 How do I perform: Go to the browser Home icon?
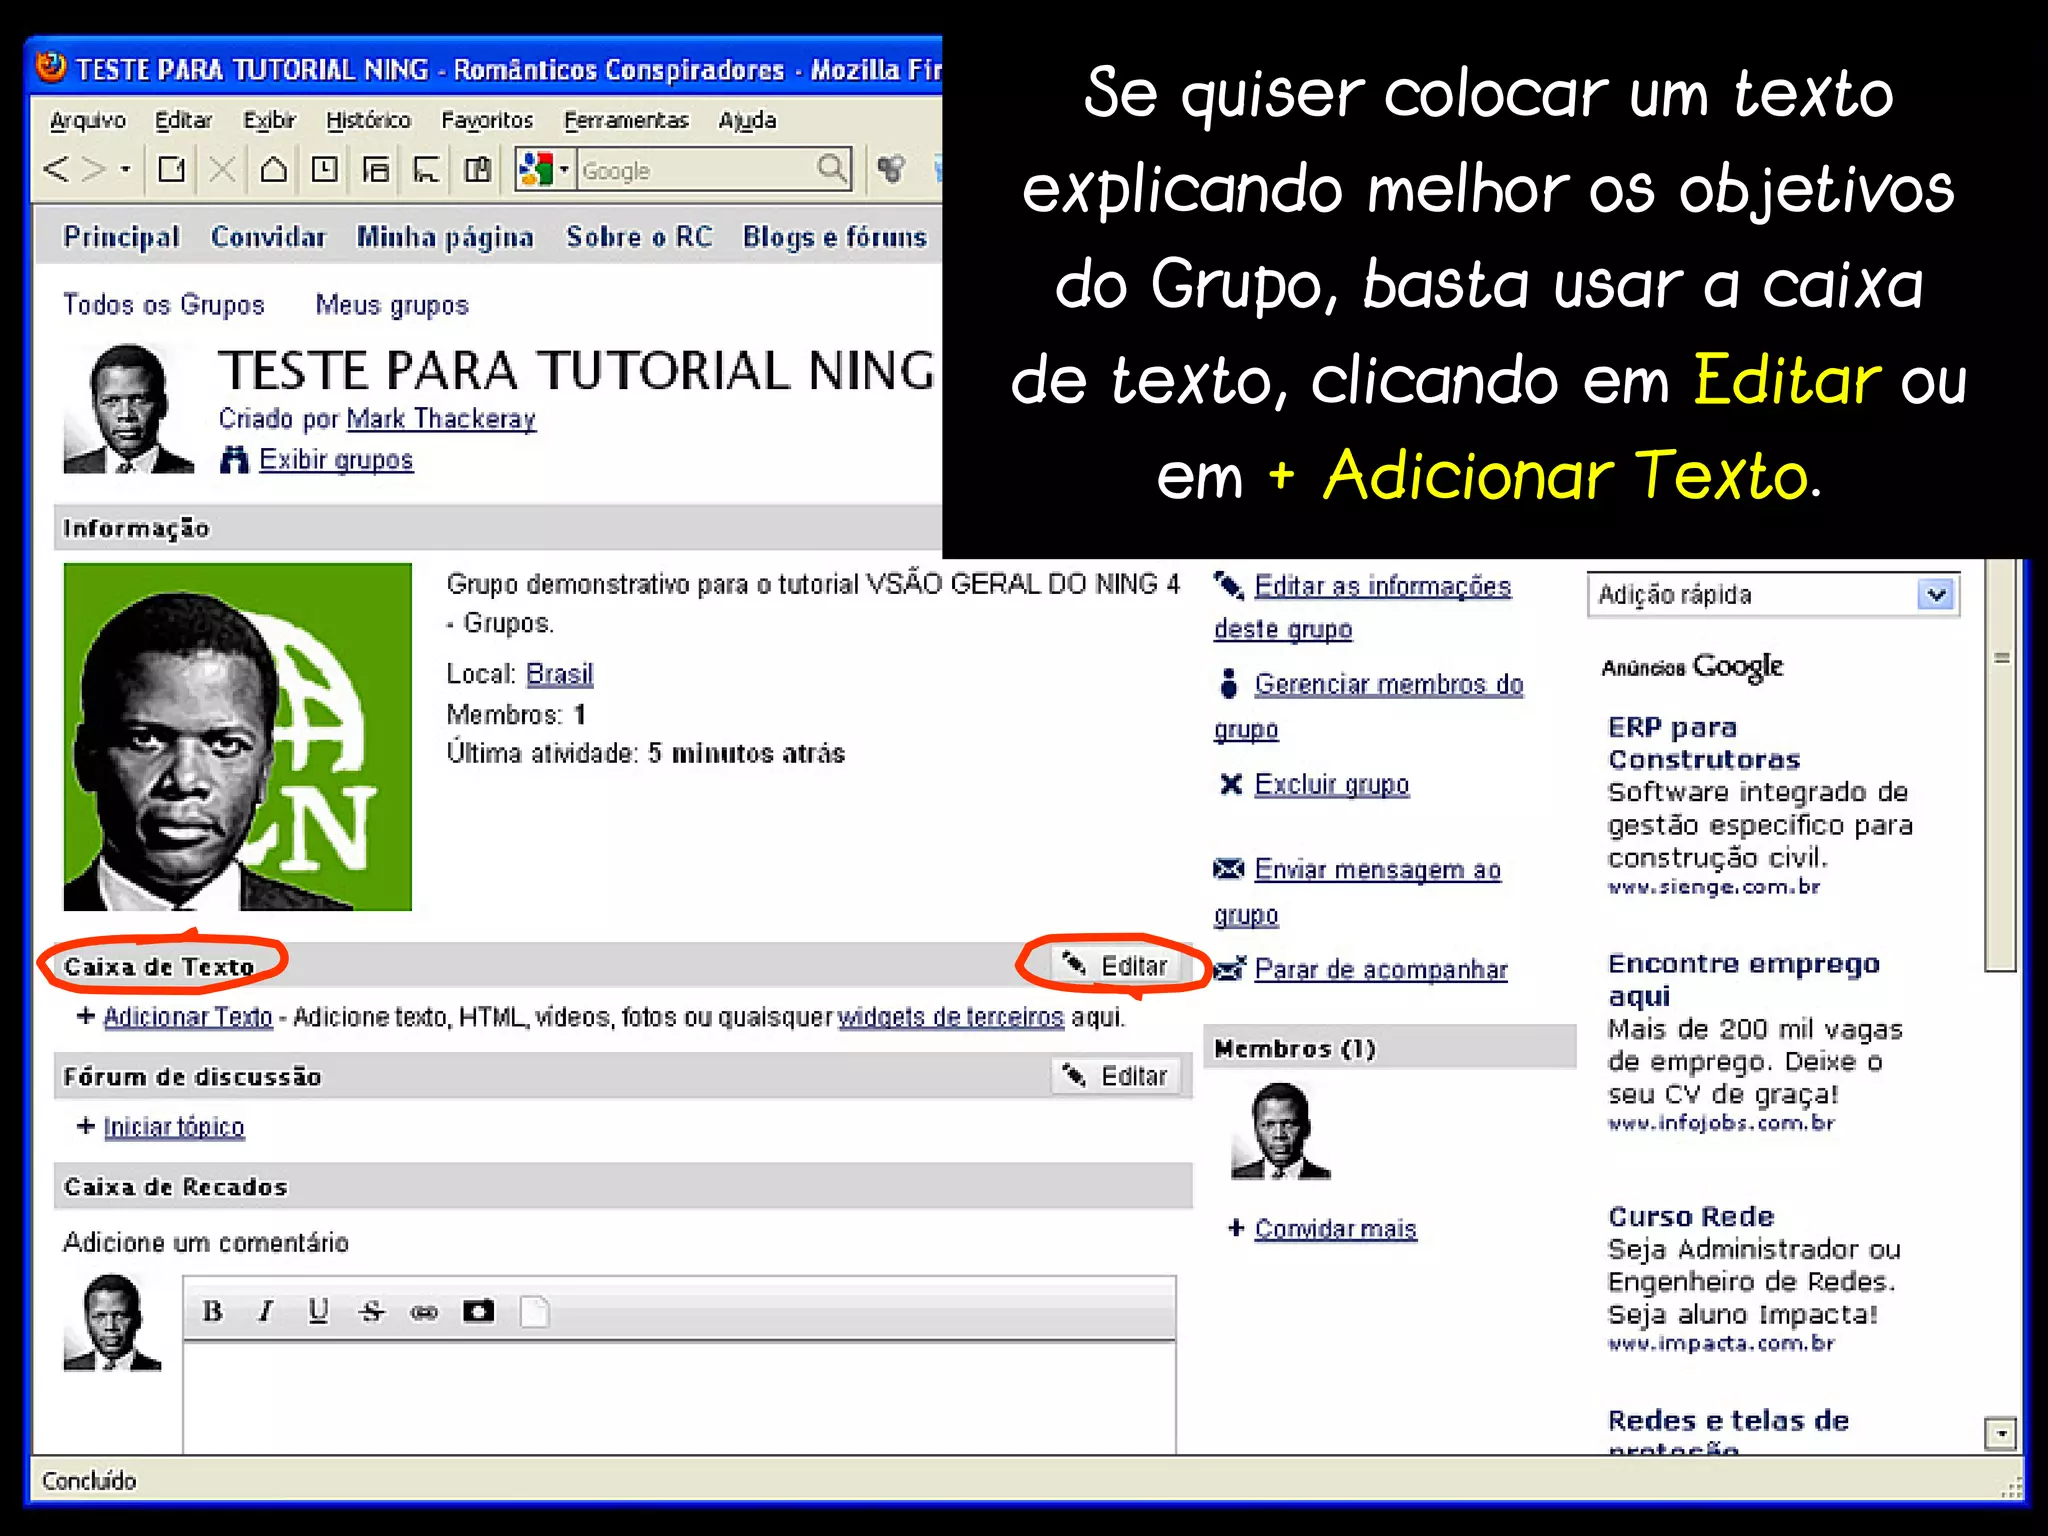tap(273, 169)
